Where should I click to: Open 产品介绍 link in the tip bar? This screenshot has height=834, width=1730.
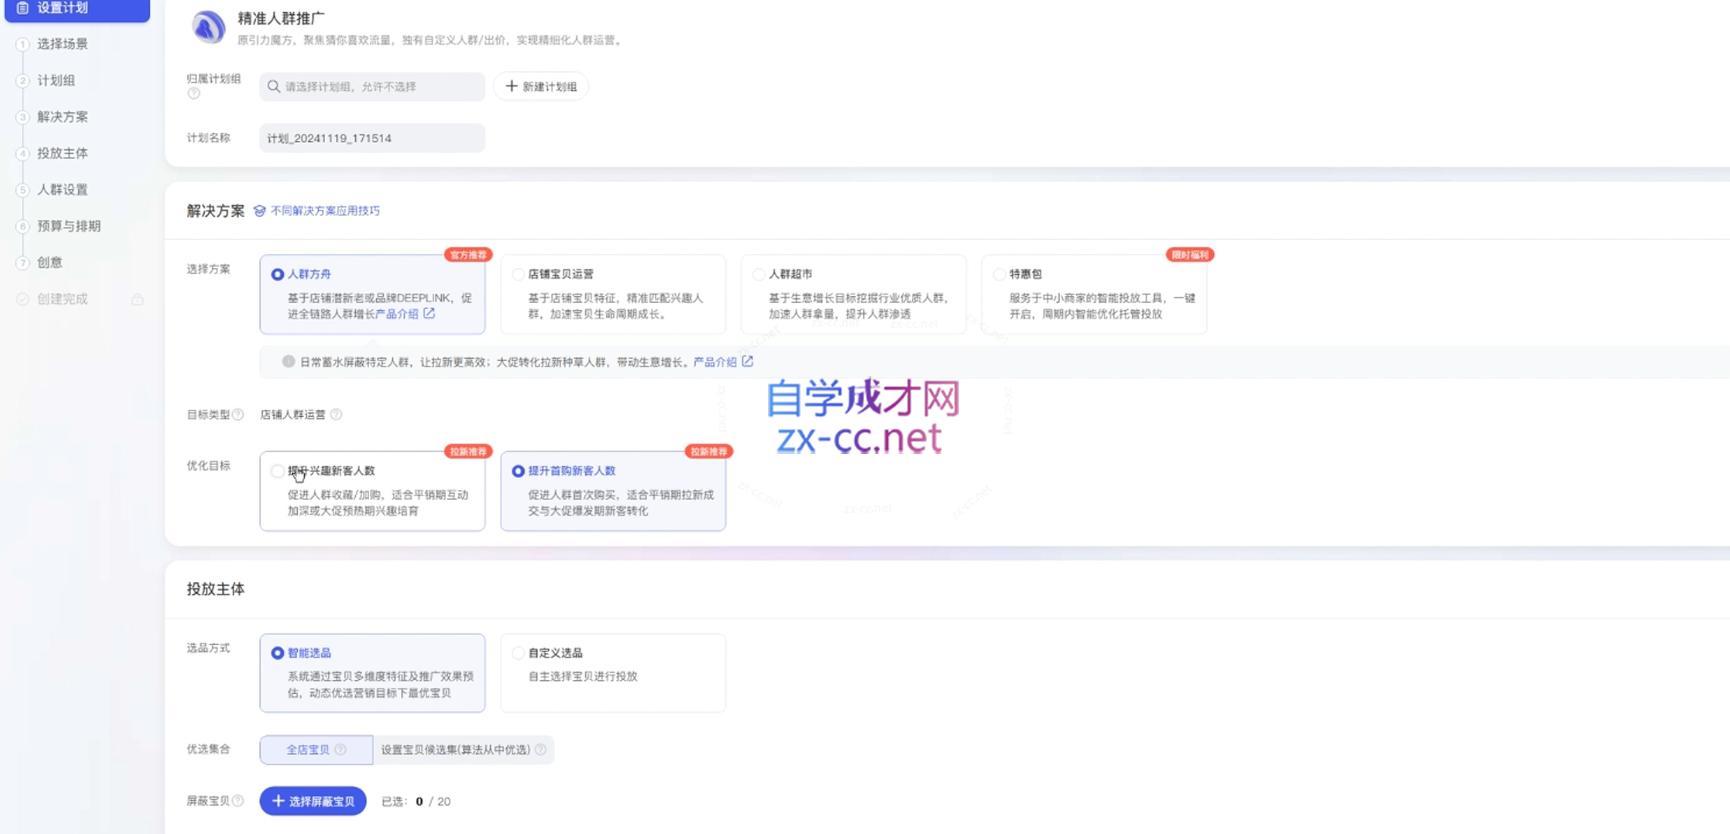[x=715, y=362]
